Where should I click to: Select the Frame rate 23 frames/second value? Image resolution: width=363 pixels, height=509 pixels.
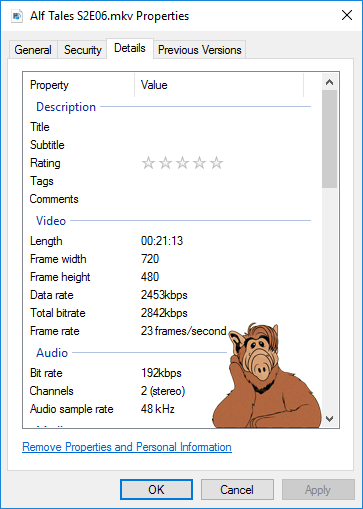[x=184, y=331]
